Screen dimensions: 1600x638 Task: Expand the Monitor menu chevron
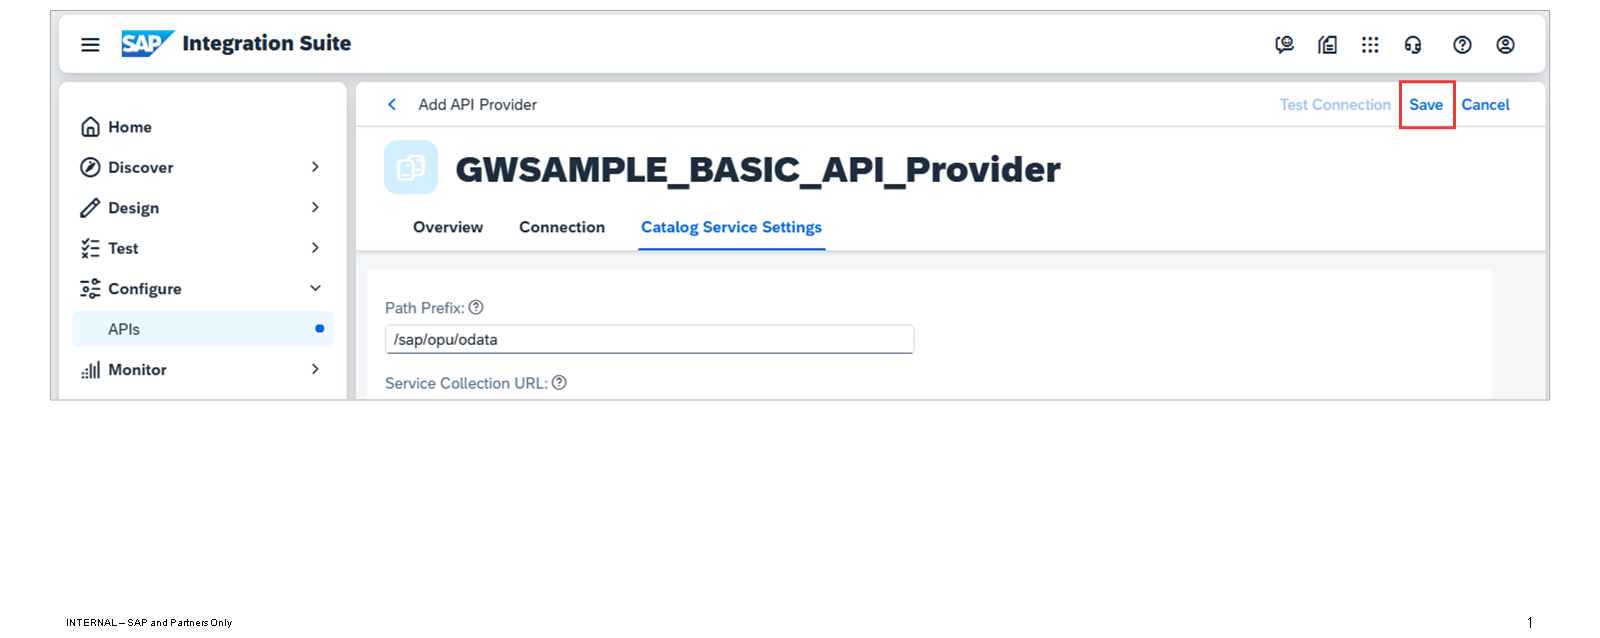click(315, 369)
